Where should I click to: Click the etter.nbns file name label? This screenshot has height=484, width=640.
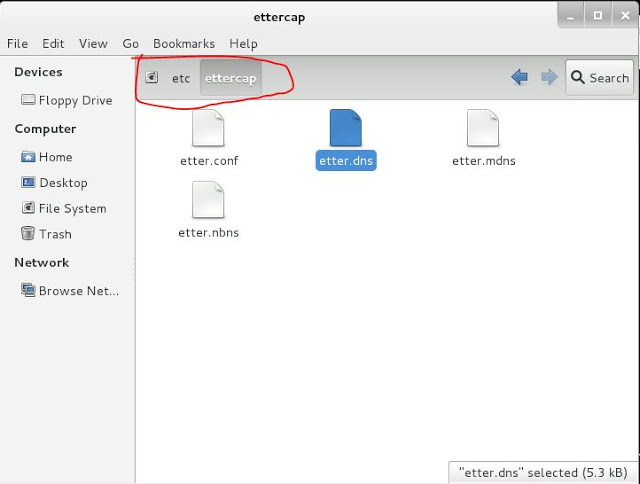click(x=209, y=233)
